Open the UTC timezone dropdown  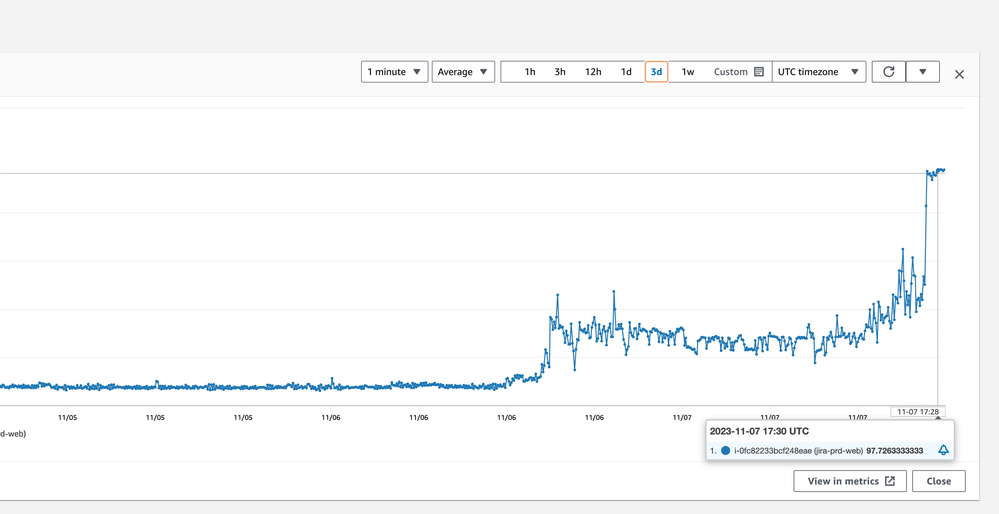(x=819, y=72)
